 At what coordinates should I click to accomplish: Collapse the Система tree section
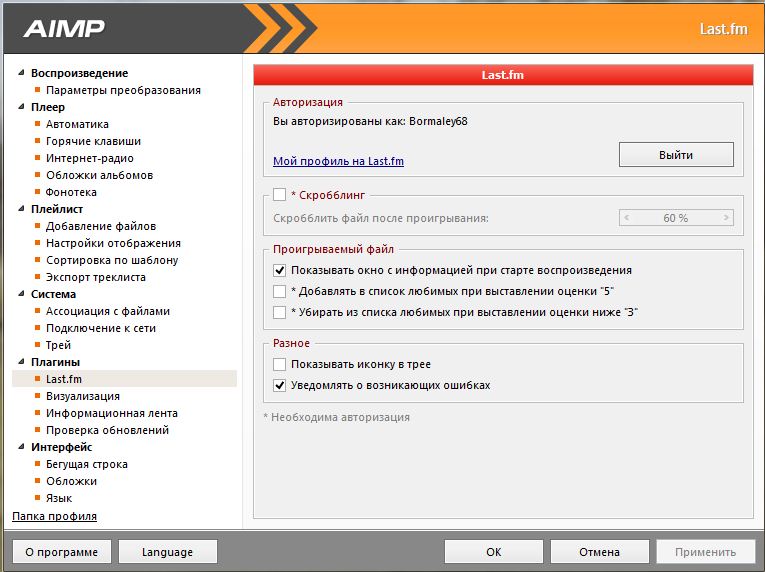[21, 294]
